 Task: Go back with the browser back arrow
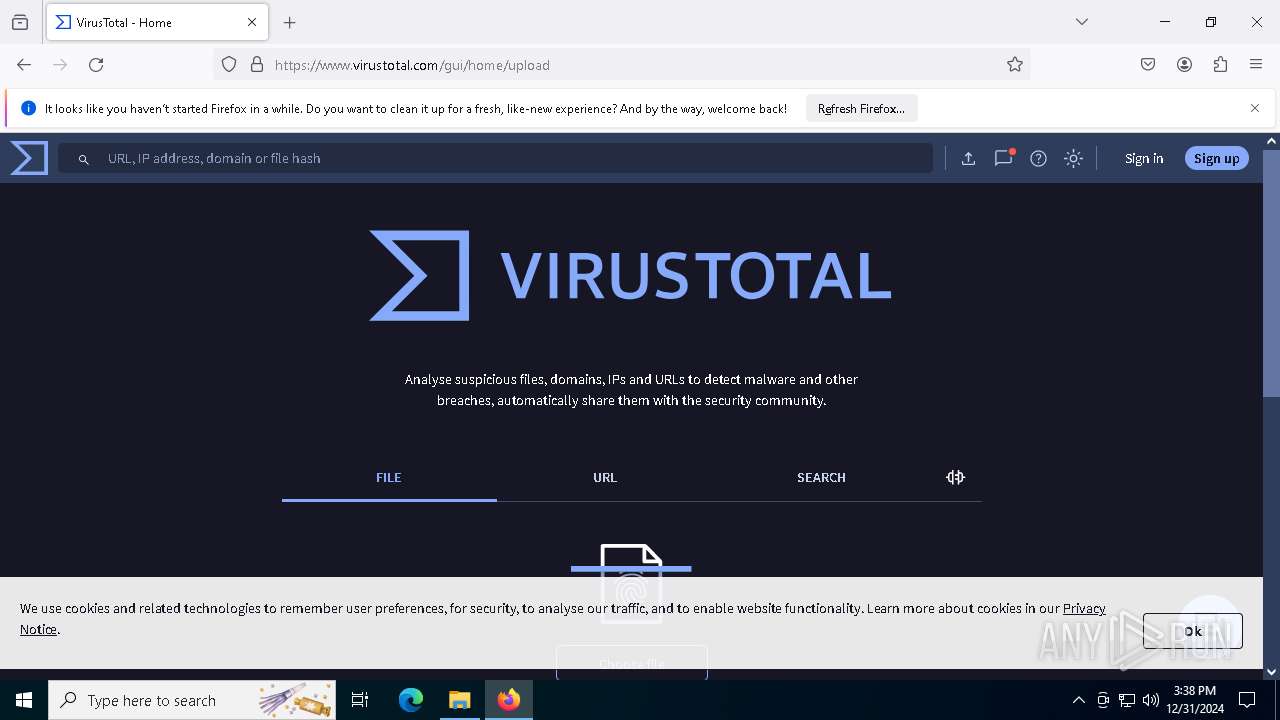(24, 65)
